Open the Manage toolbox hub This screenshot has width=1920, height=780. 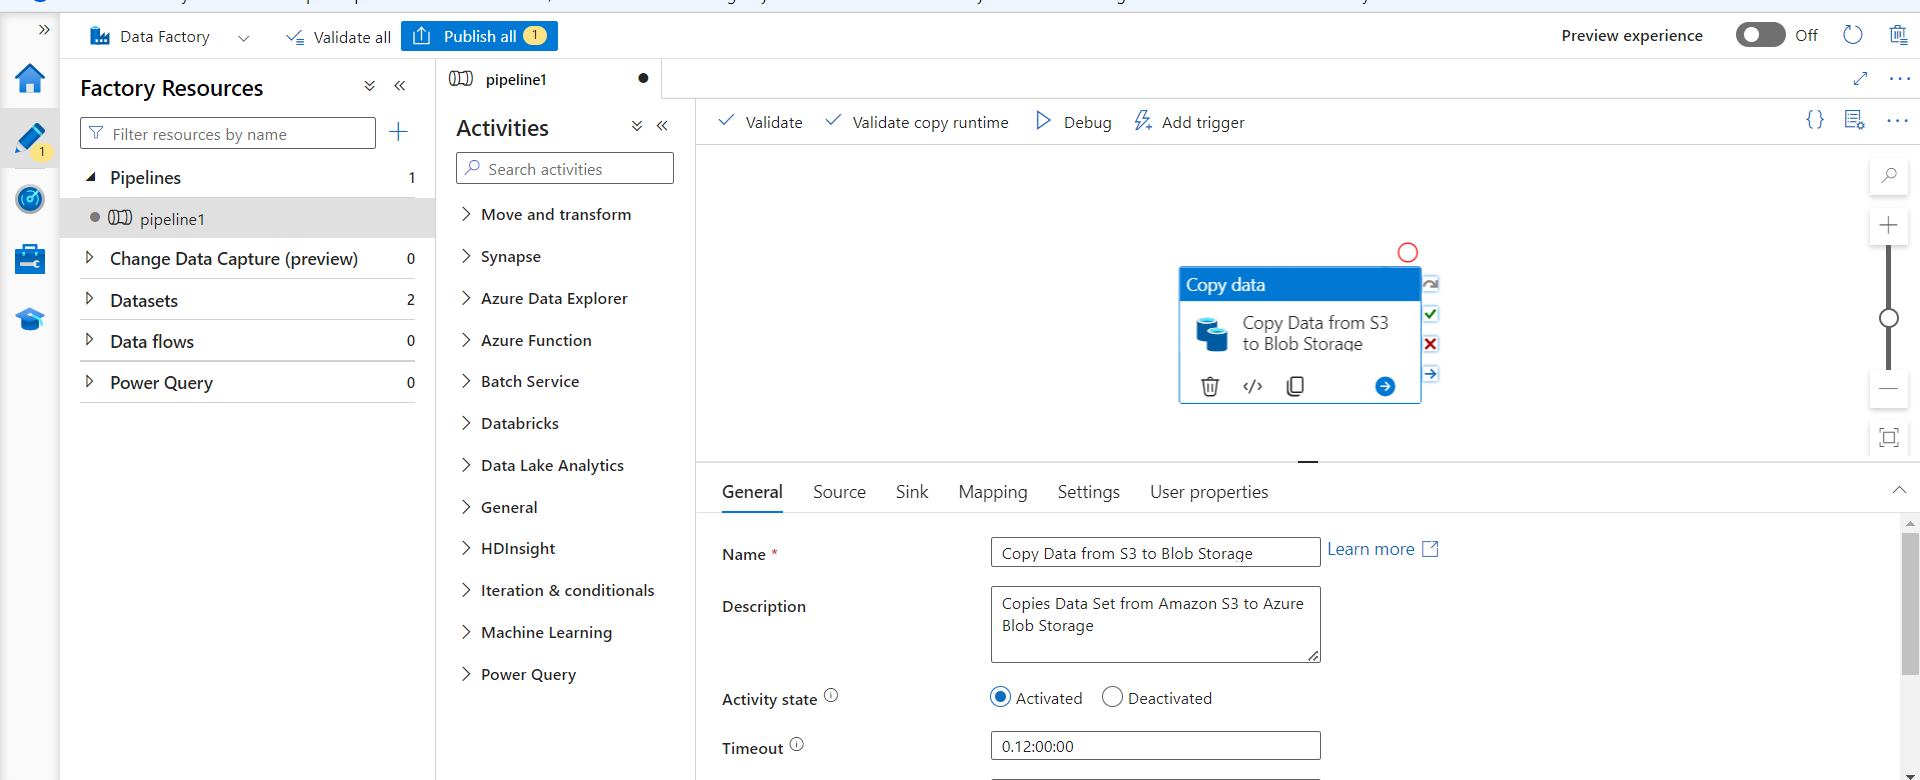click(x=30, y=259)
